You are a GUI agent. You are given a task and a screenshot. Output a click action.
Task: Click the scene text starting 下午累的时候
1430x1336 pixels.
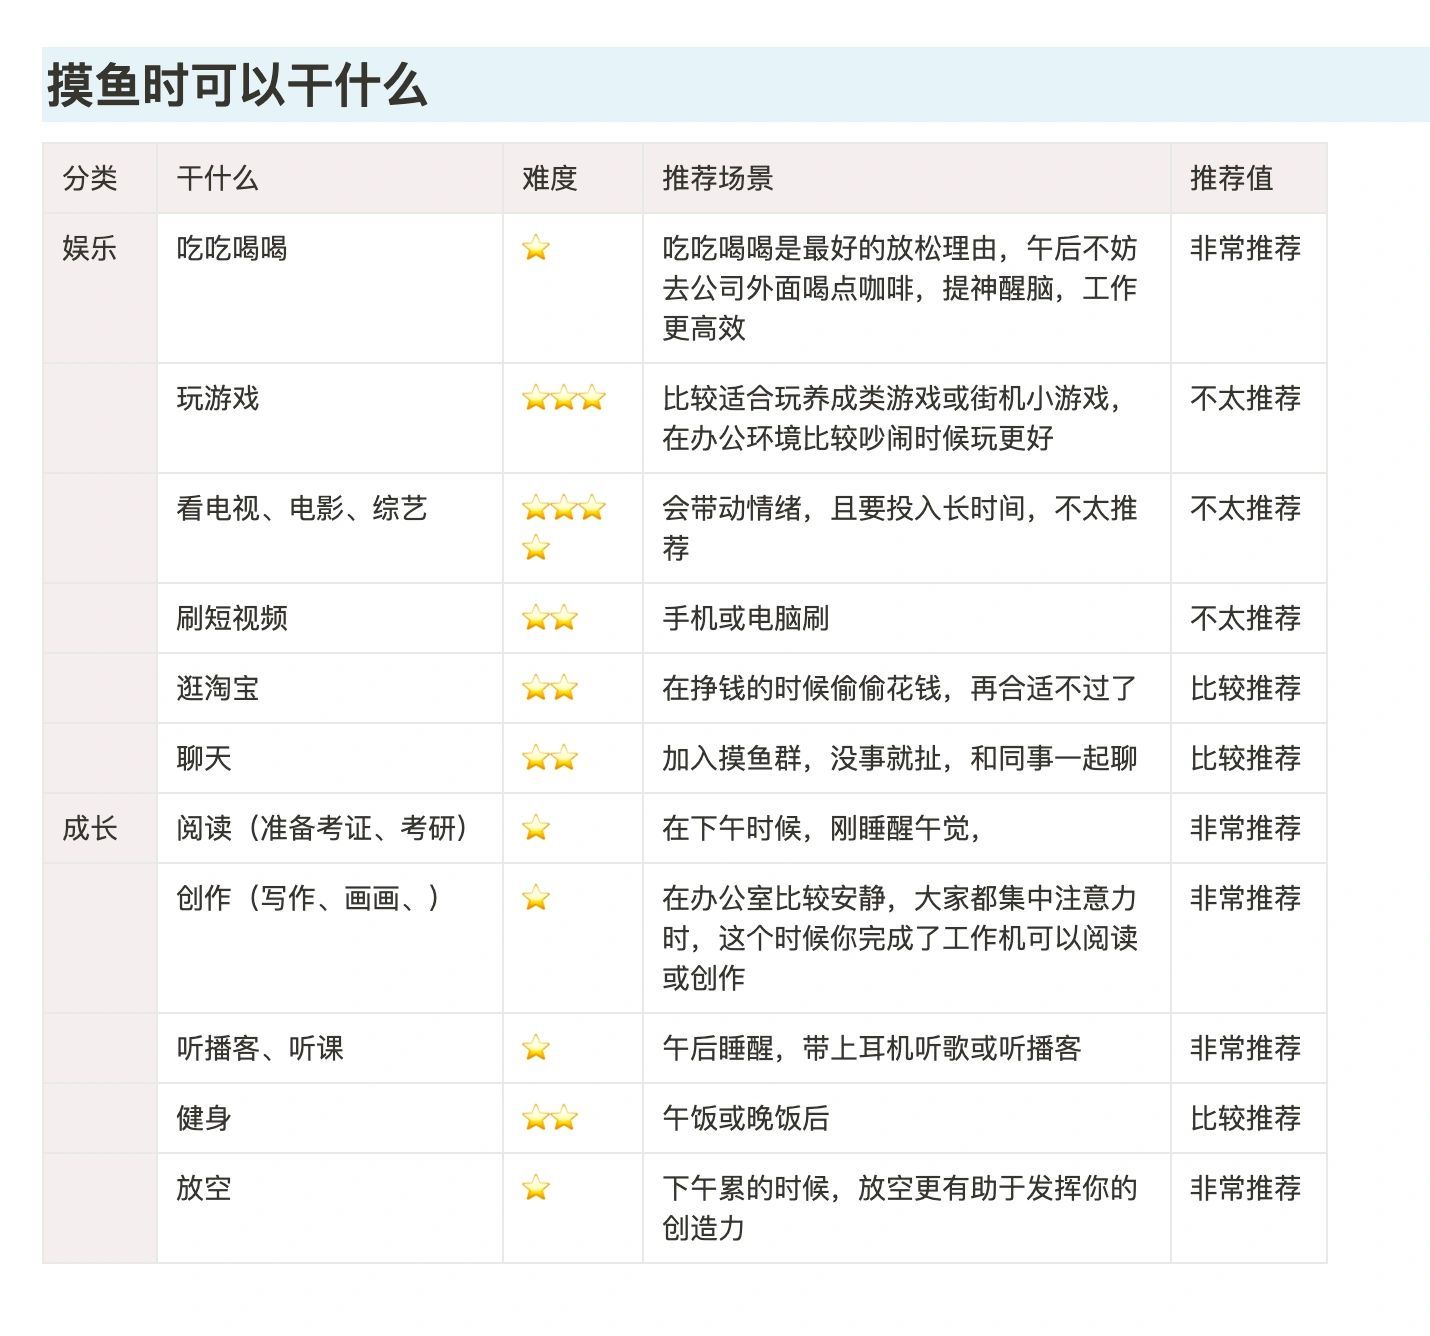900,1208
